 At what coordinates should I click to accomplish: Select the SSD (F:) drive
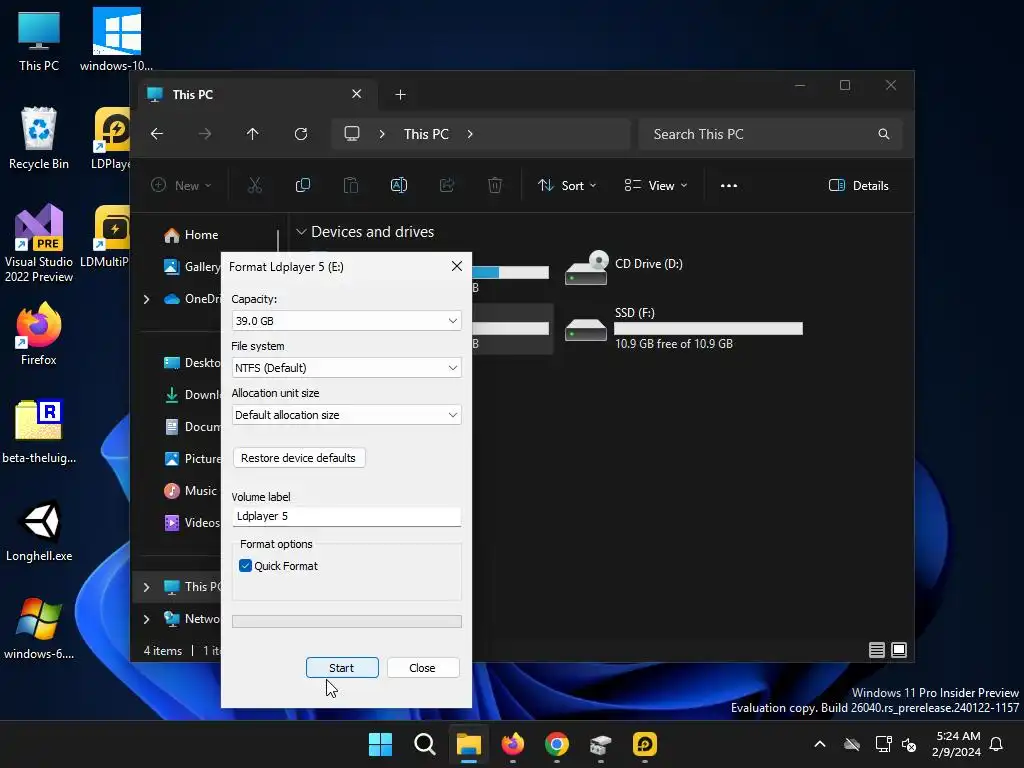click(684, 328)
